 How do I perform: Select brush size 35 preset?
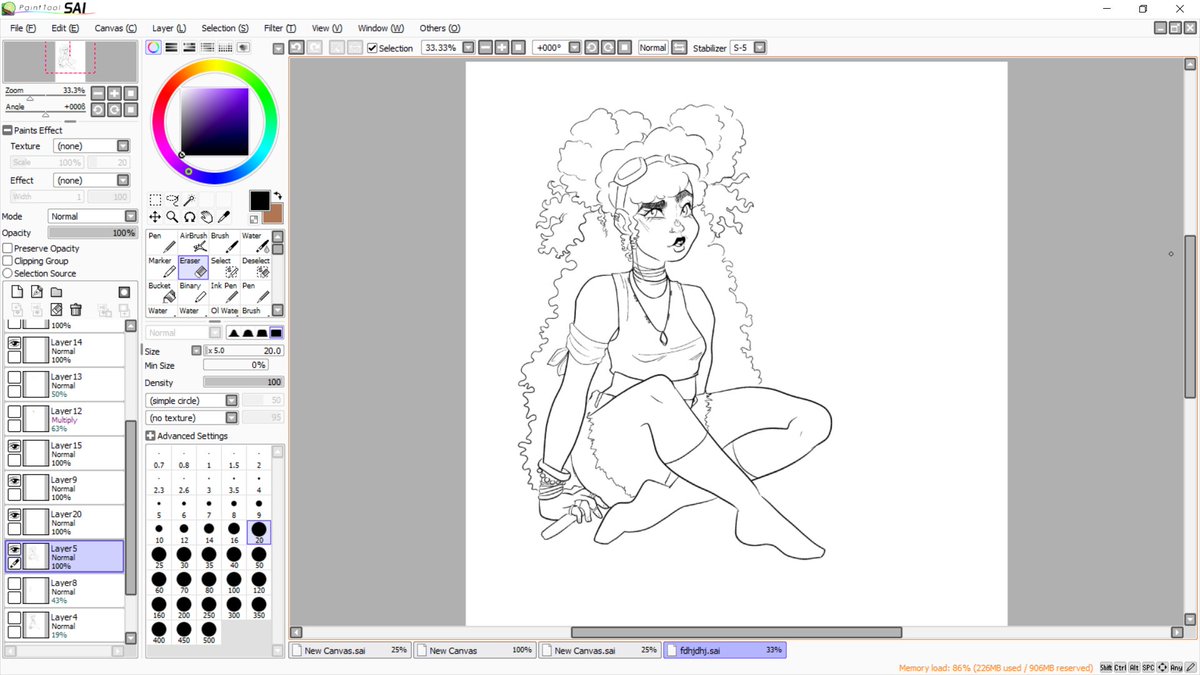click(209, 557)
